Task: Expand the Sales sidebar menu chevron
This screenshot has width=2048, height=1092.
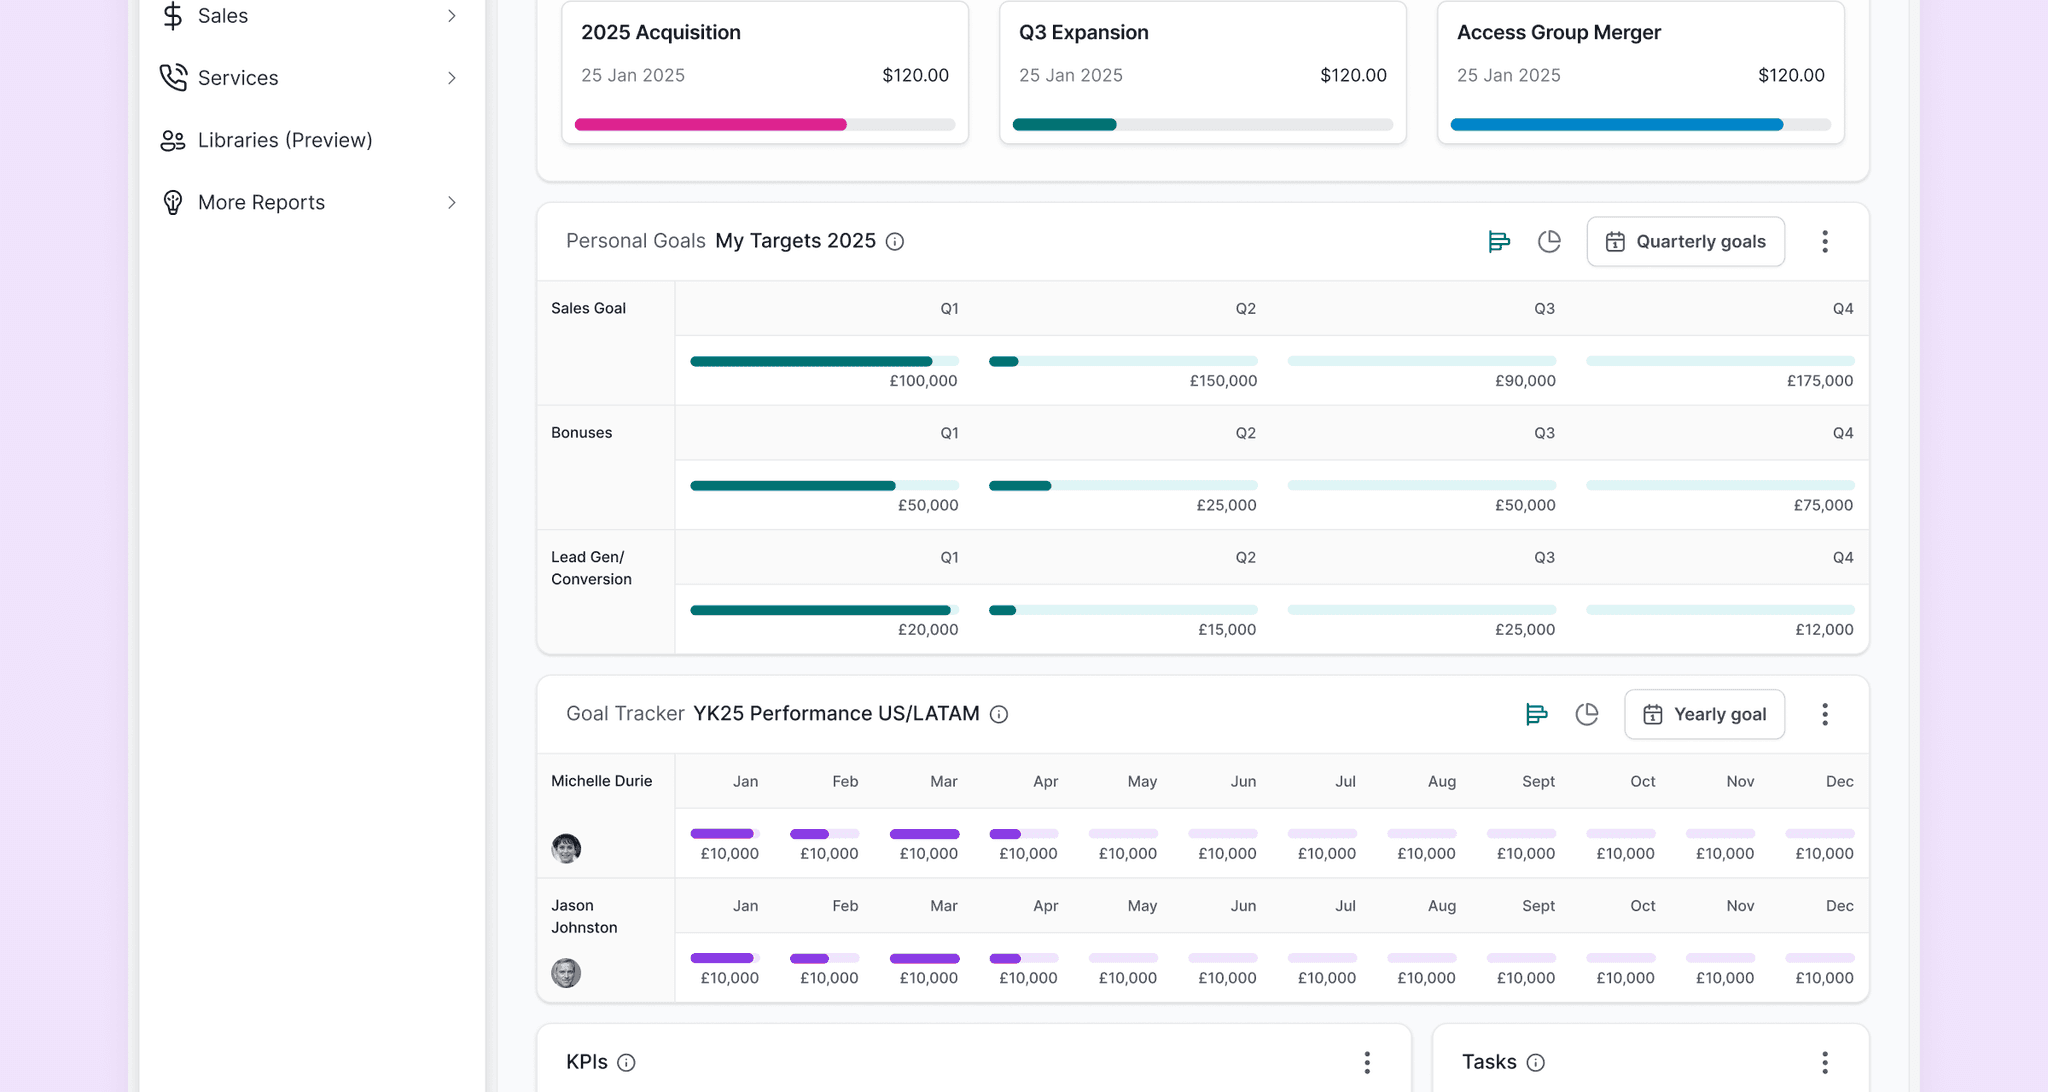Action: tap(452, 16)
